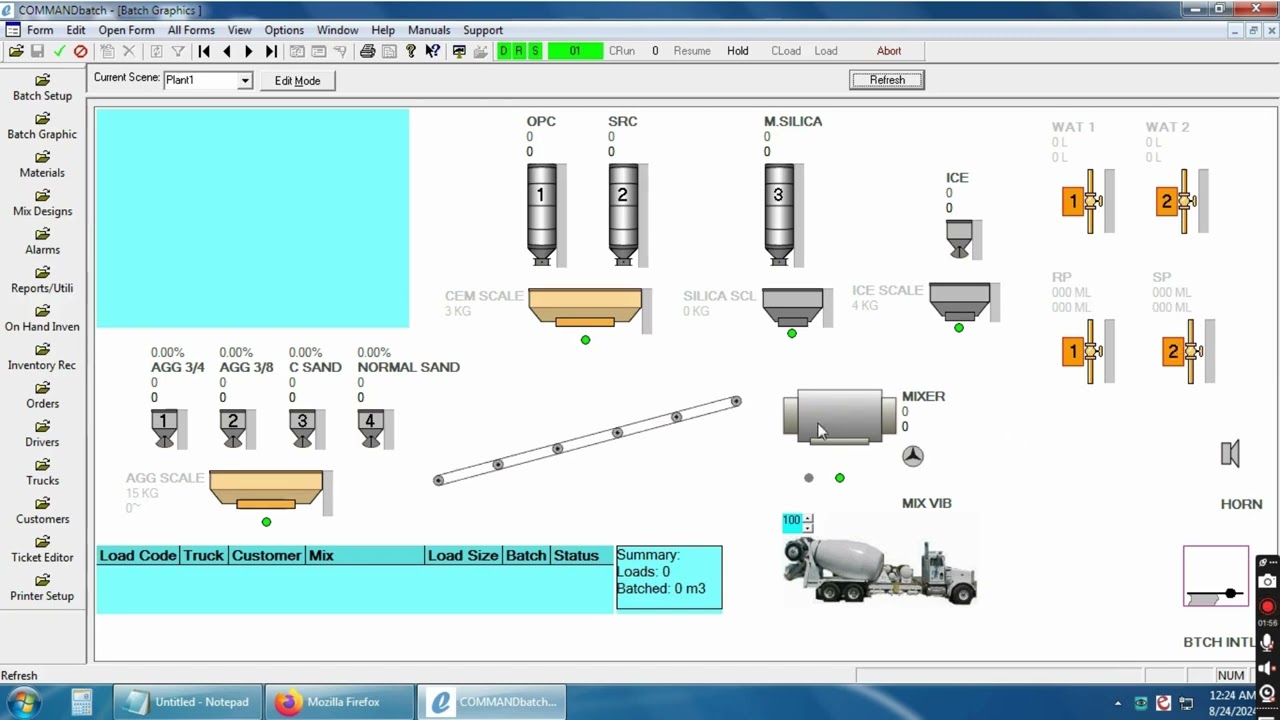Go to the last record arrow
This screenshot has height=720, width=1280.
(x=271, y=51)
